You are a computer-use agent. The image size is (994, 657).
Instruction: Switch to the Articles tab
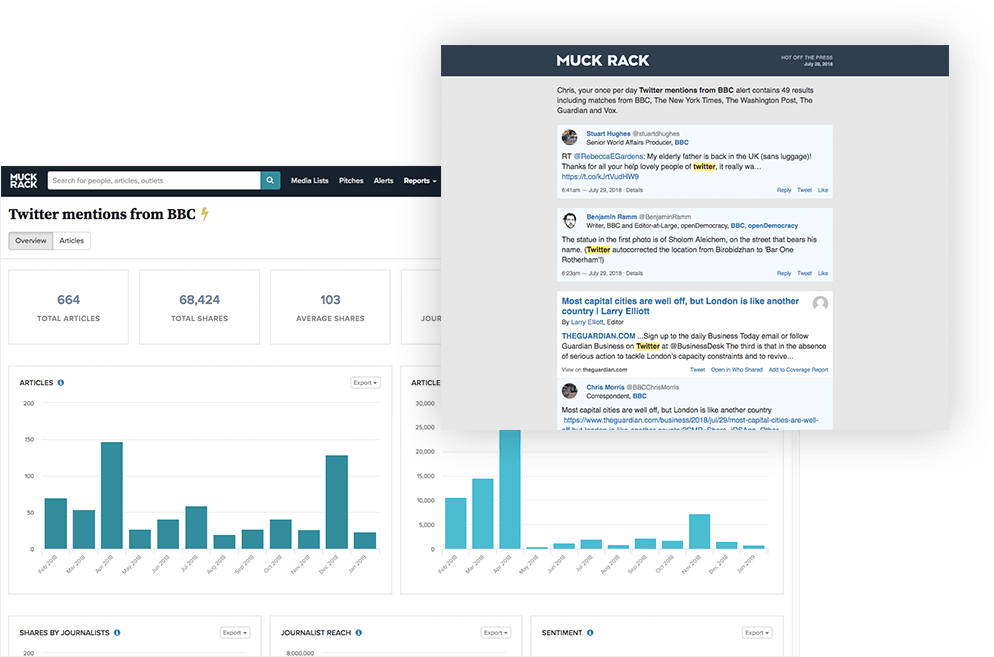72,240
